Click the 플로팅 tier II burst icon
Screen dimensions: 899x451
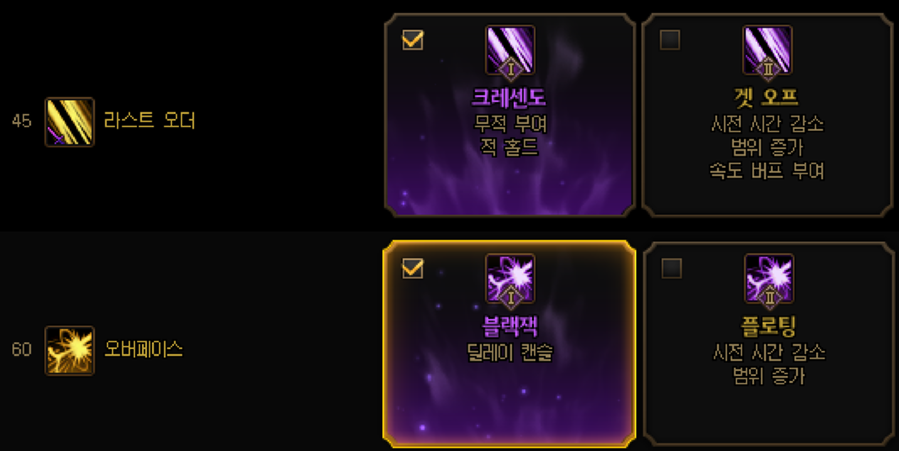(x=769, y=279)
